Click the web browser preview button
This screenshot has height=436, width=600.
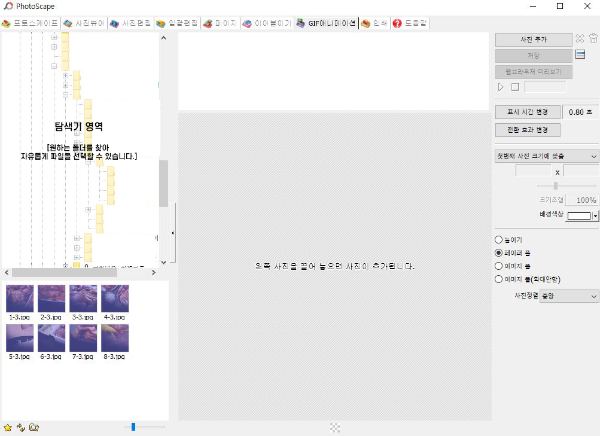[533, 72]
